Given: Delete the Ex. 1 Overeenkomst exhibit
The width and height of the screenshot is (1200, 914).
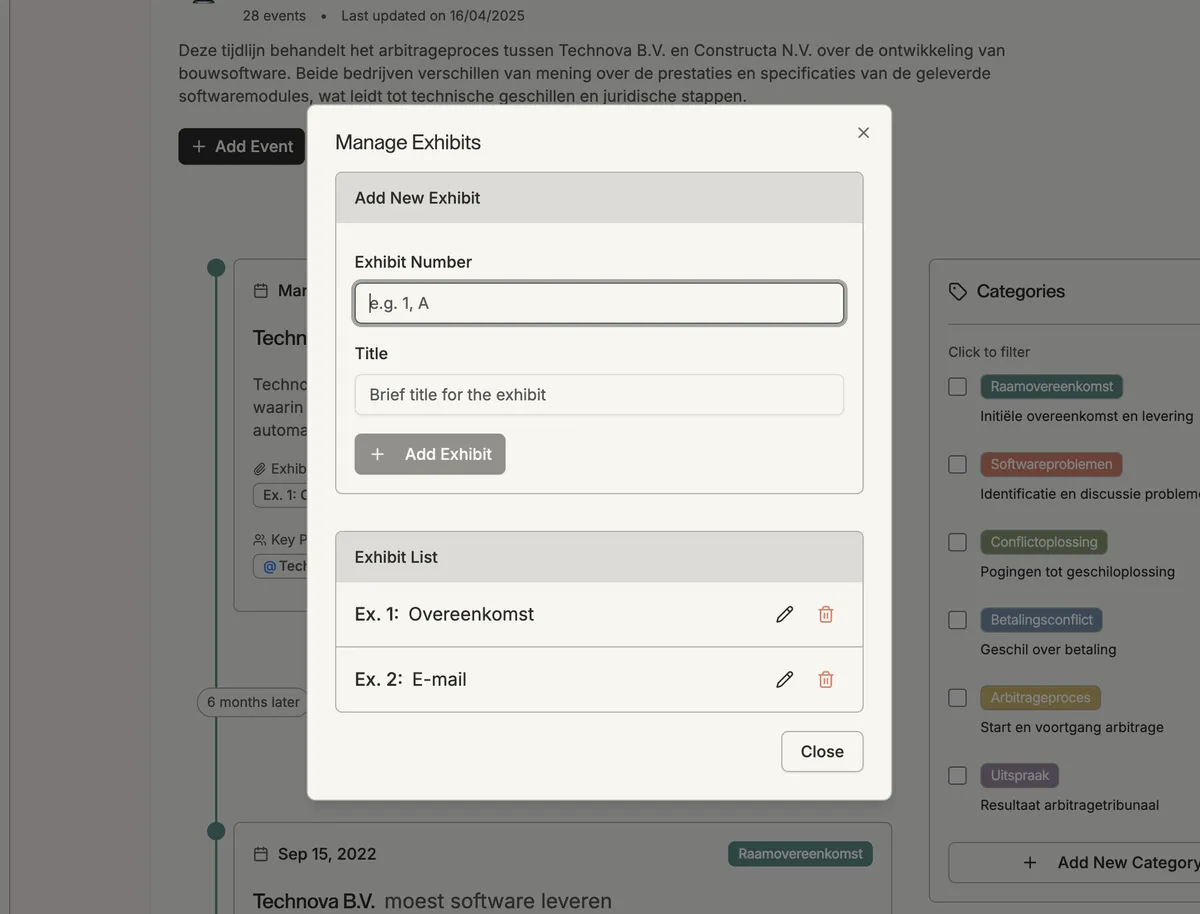Looking at the screenshot, I should pyautogui.click(x=825, y=613).
